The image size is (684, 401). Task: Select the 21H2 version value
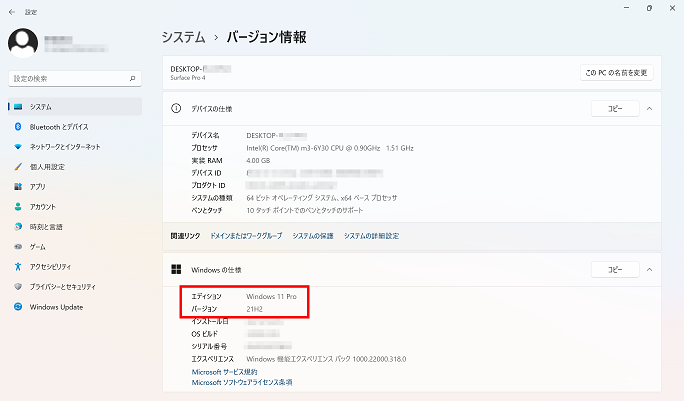pos(254,309)
